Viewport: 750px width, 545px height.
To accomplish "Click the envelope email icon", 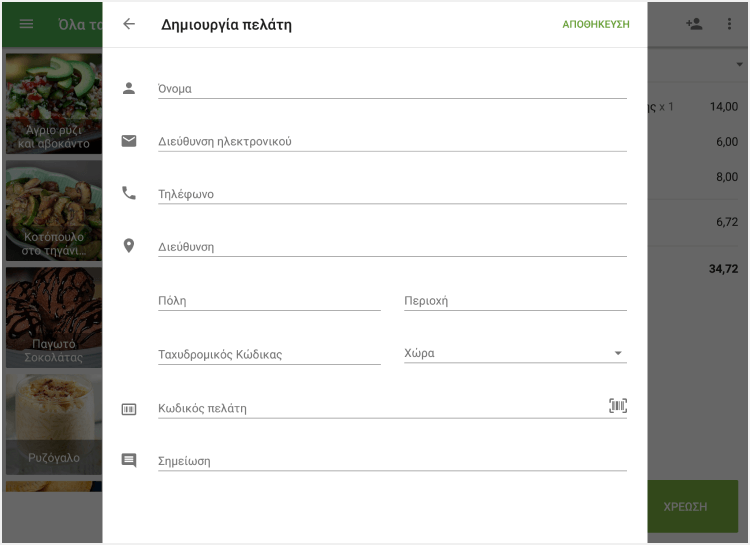I will tap(129, 141).
